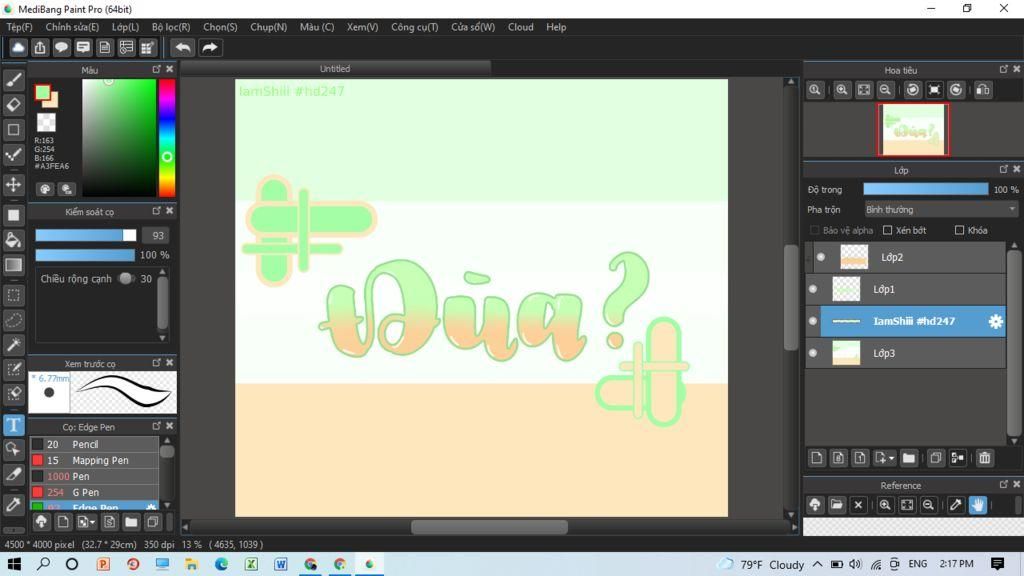Image resolution: width=1024 pixels, height=576 pixels.
Task: Select the Mapping Pen brush
Action: tap(100, 461)
